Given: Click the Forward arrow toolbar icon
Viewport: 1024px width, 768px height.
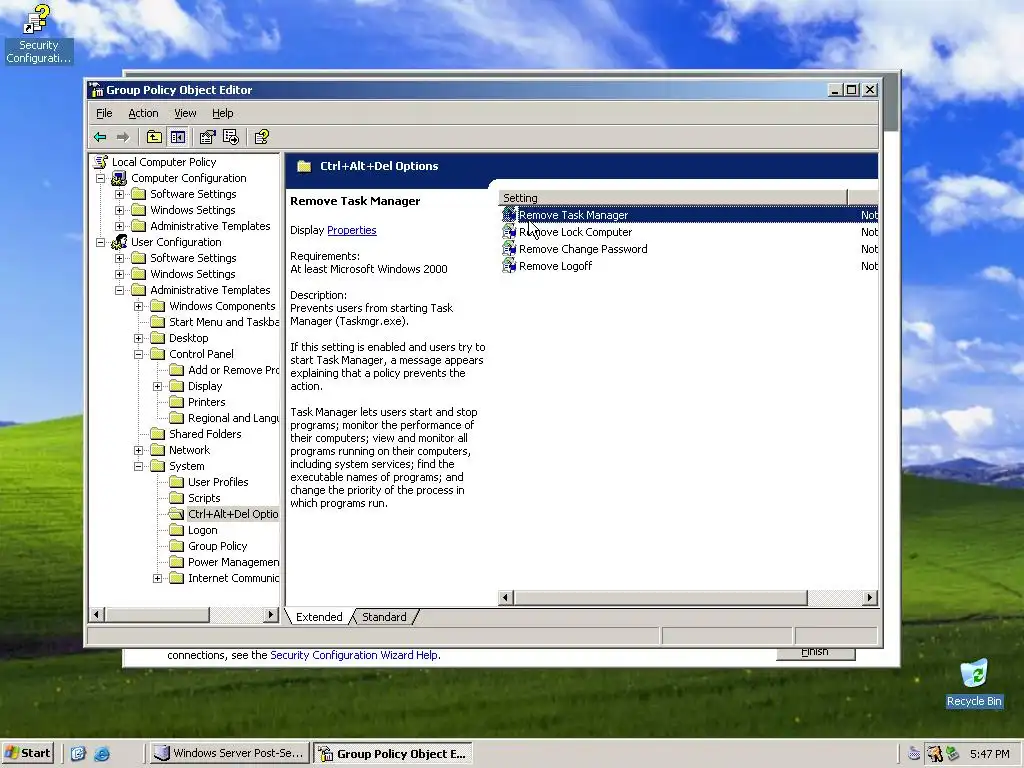Looking at the screenshot, I should [123, 137].
